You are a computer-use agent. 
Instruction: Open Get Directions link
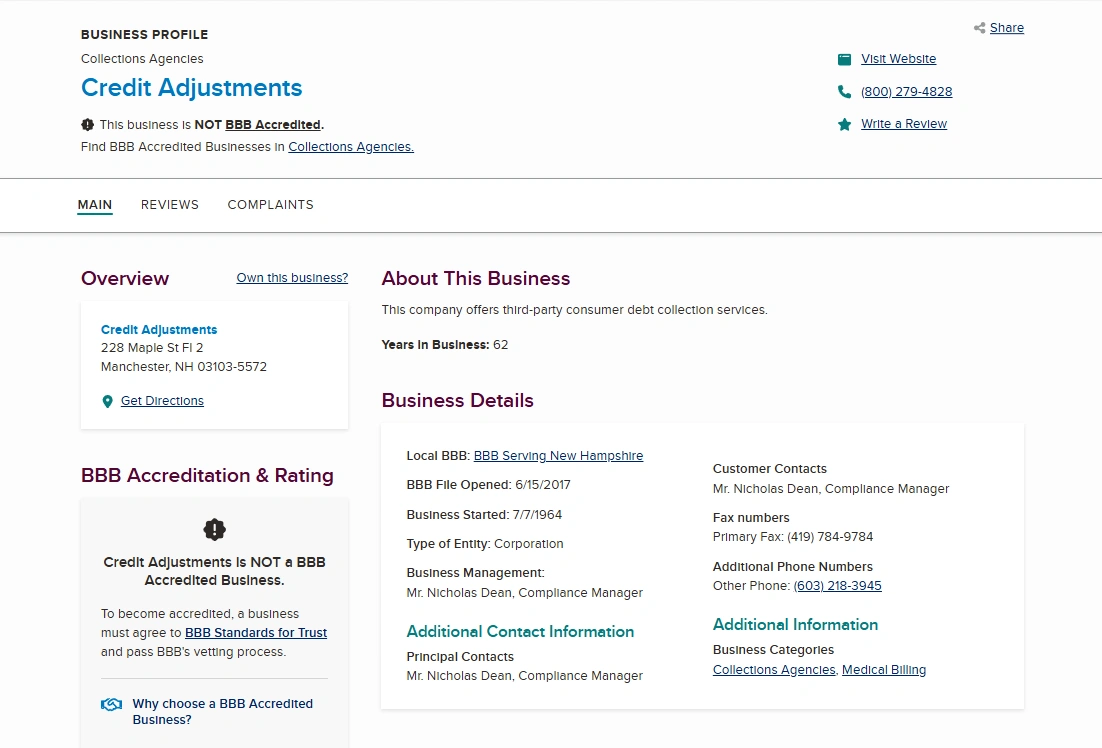[162, 401]
